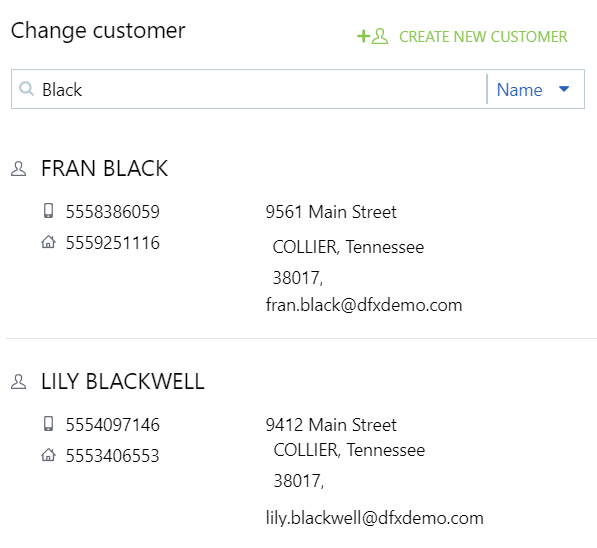Viewport: 597px width, 548px height.
Task: Click Lily Blackwell's home number 5553406553
Action: pos(113,456)
